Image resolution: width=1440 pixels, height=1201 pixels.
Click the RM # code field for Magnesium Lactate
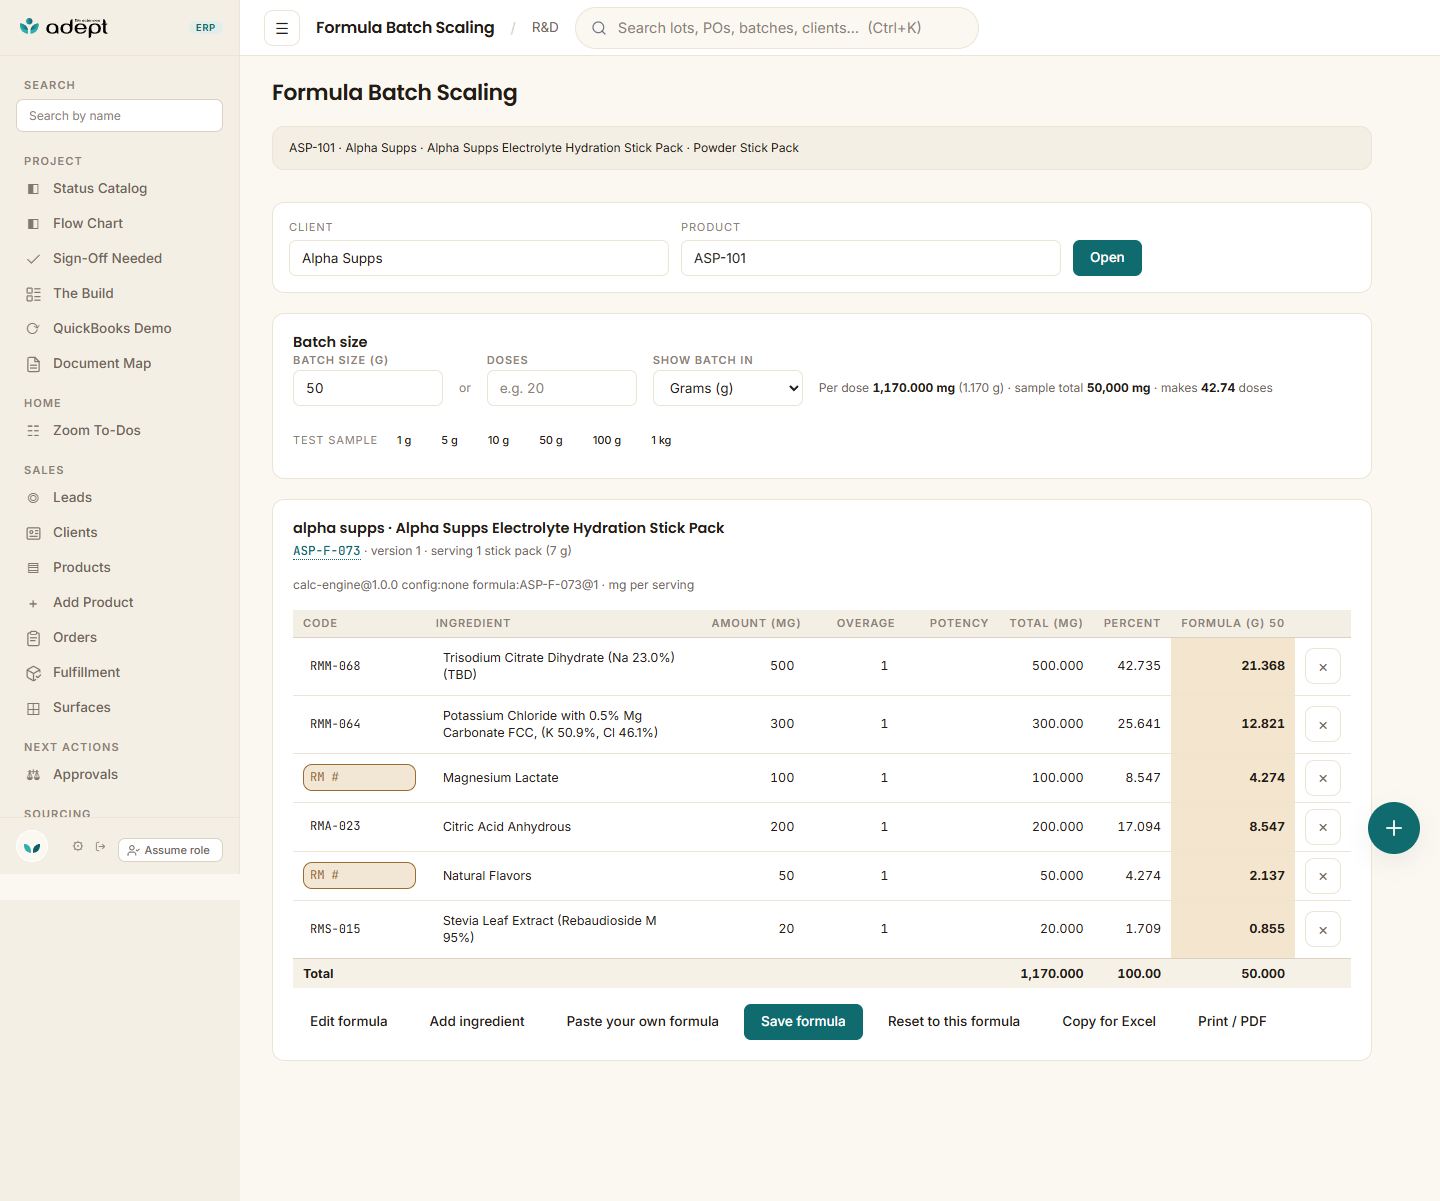pyautogui.click(x=359, y=778)
